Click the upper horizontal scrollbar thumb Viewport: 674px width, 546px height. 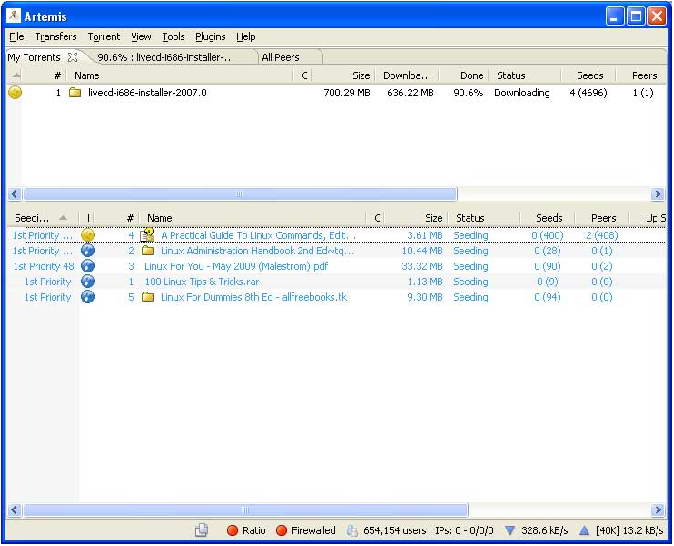(240, 194)
